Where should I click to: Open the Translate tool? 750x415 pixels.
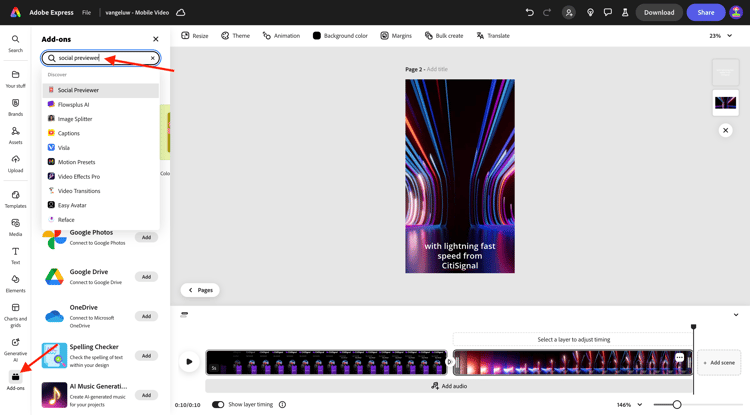coord(493,36)
